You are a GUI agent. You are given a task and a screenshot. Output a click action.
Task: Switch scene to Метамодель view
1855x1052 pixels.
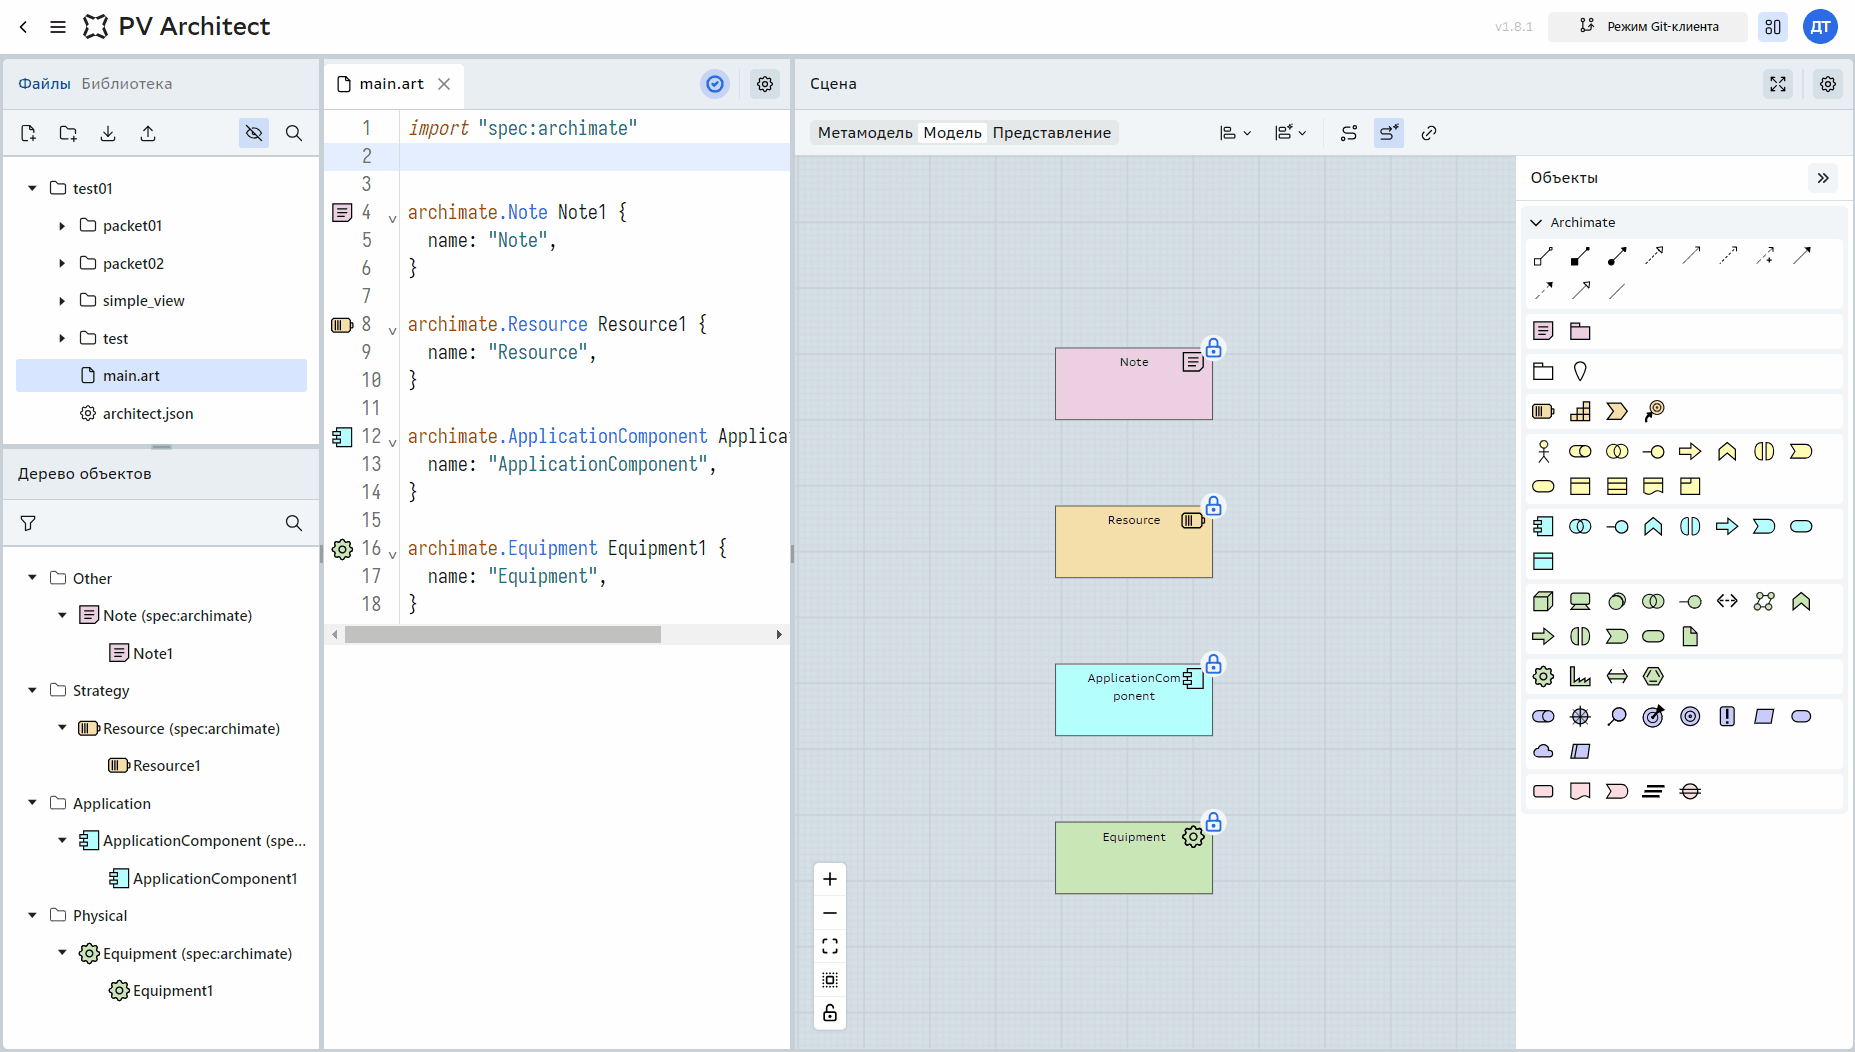(865, 133)
